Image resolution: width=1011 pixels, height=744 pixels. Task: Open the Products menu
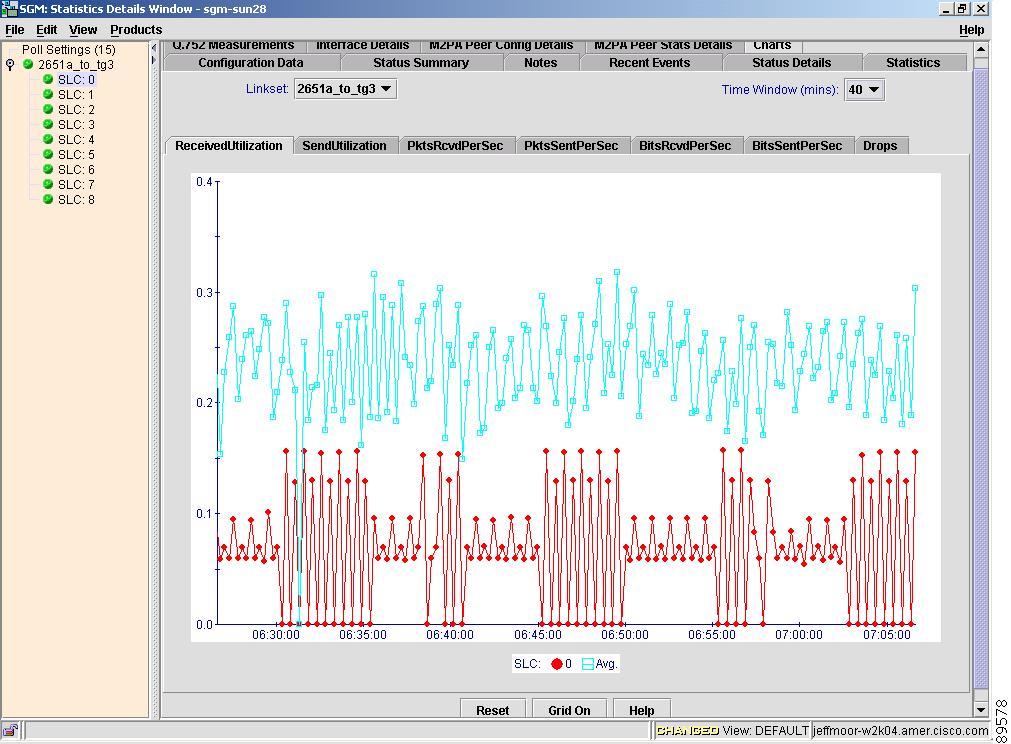tap(136, 30)
